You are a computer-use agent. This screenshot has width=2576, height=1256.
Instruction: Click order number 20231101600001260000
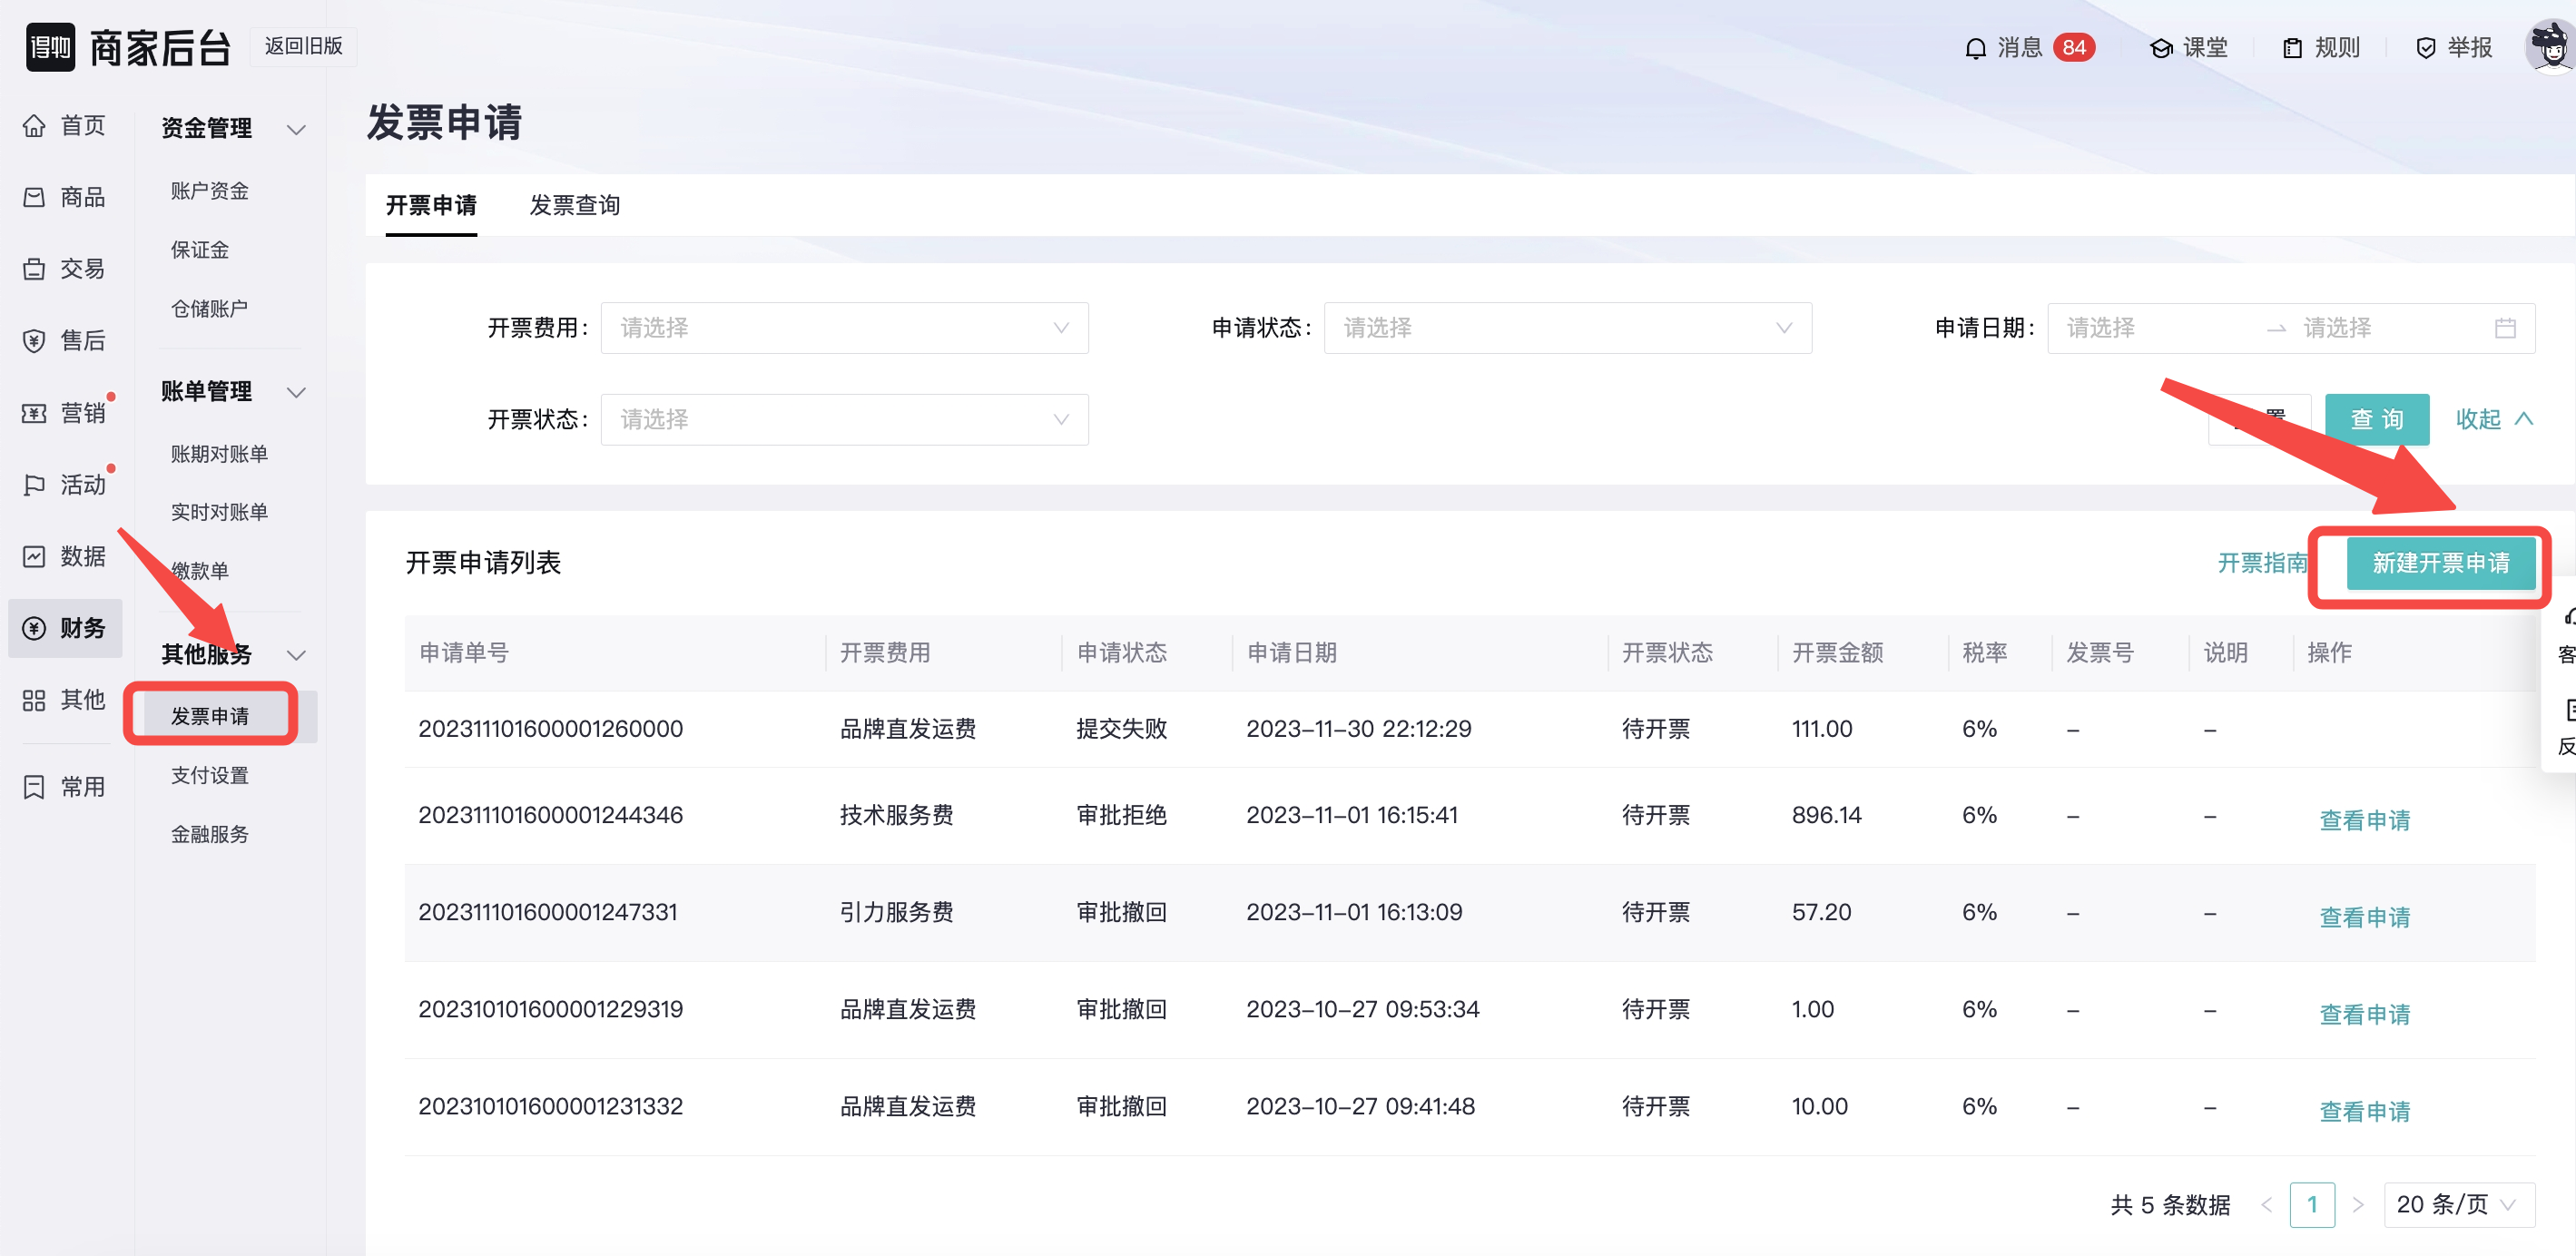550,729
